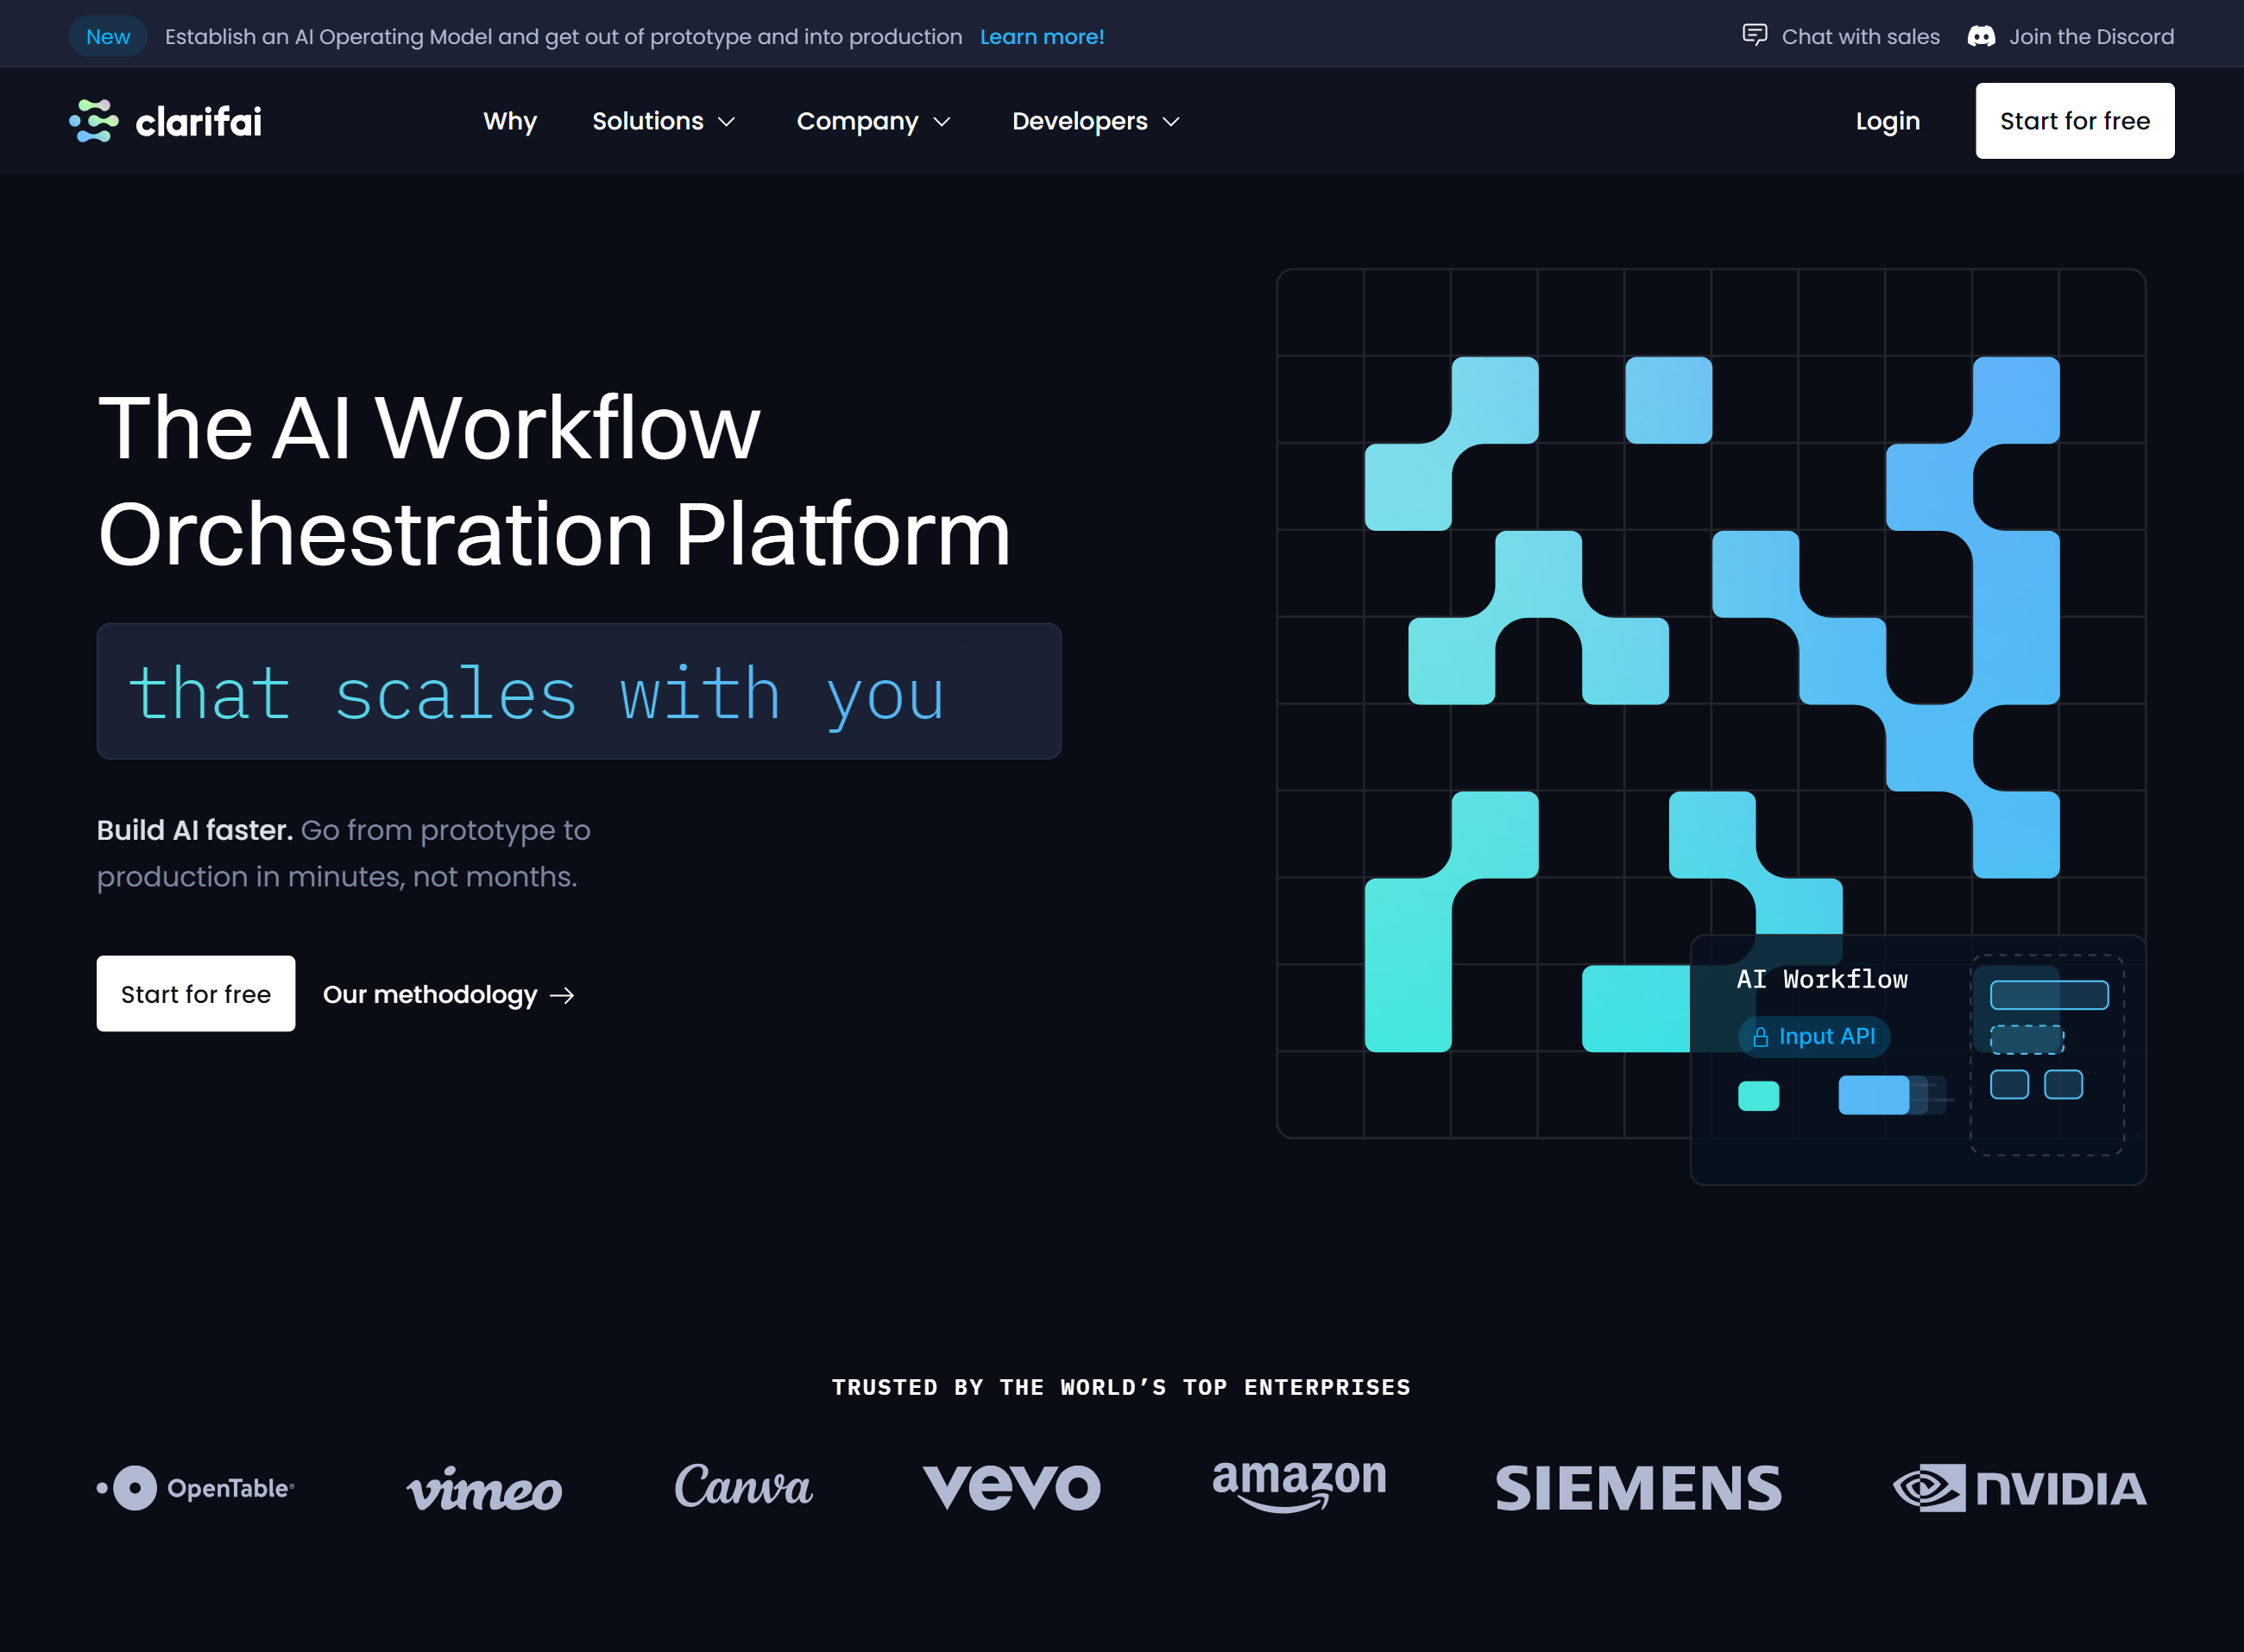Click the Vimeo logo
This screenshot has width=2244, height=1652.
[x=484, y=1490]
